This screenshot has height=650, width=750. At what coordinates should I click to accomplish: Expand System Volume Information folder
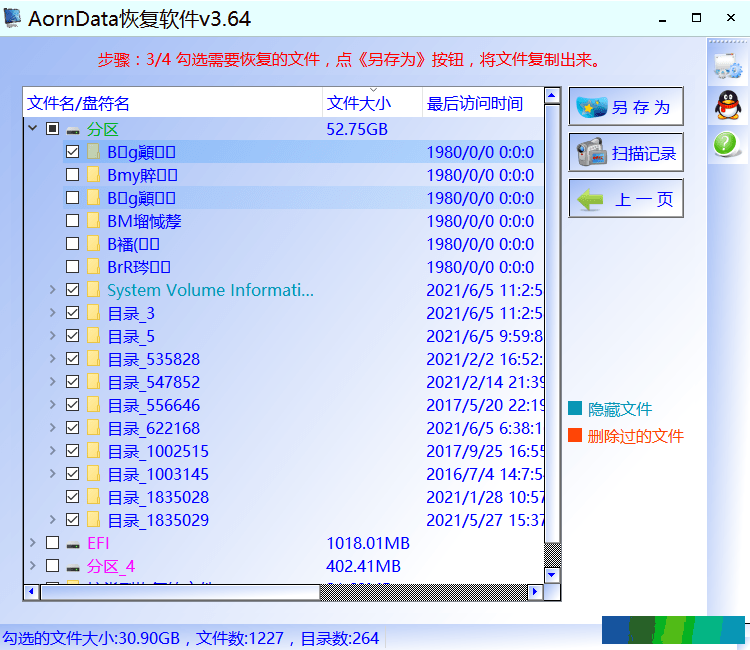[53, 289]
